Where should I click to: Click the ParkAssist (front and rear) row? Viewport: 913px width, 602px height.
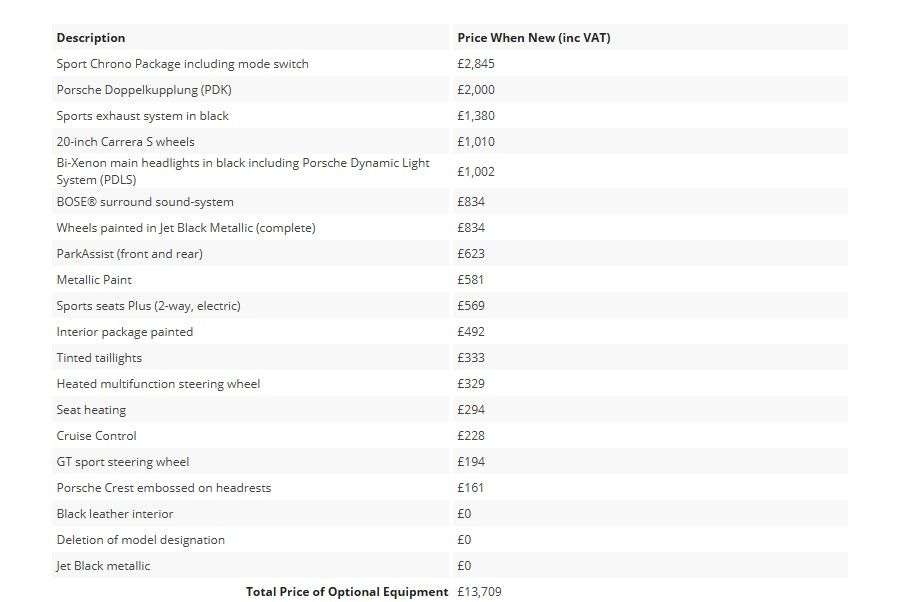pos(129,254)
